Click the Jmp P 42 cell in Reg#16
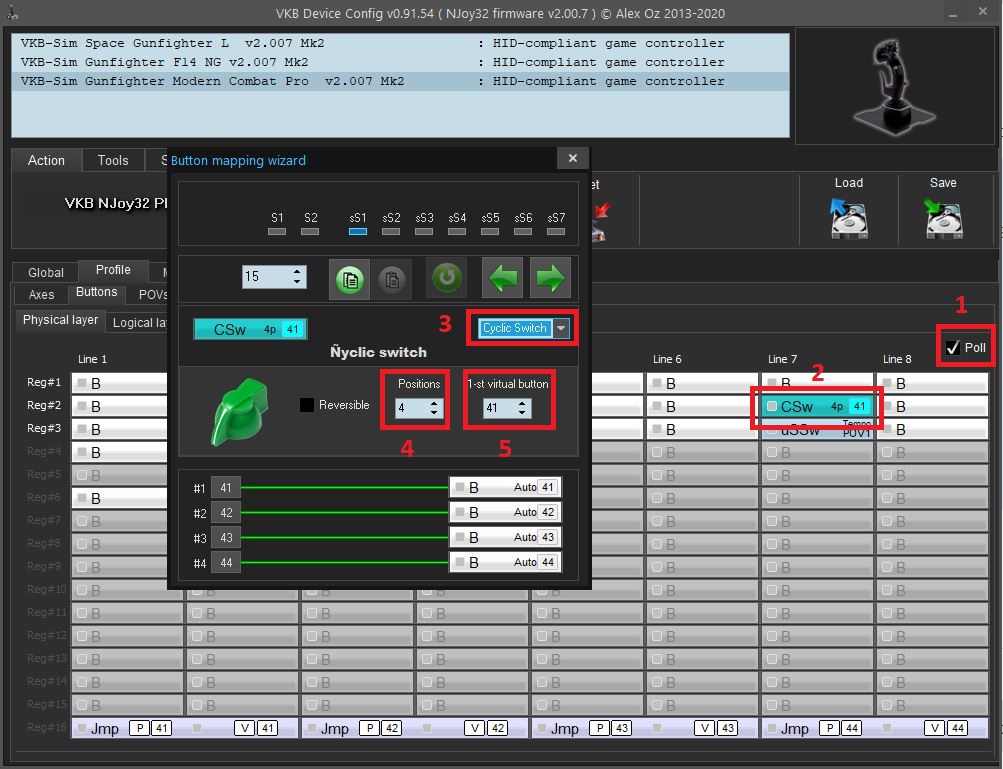 pyautogui.click(x=358, y=728)
